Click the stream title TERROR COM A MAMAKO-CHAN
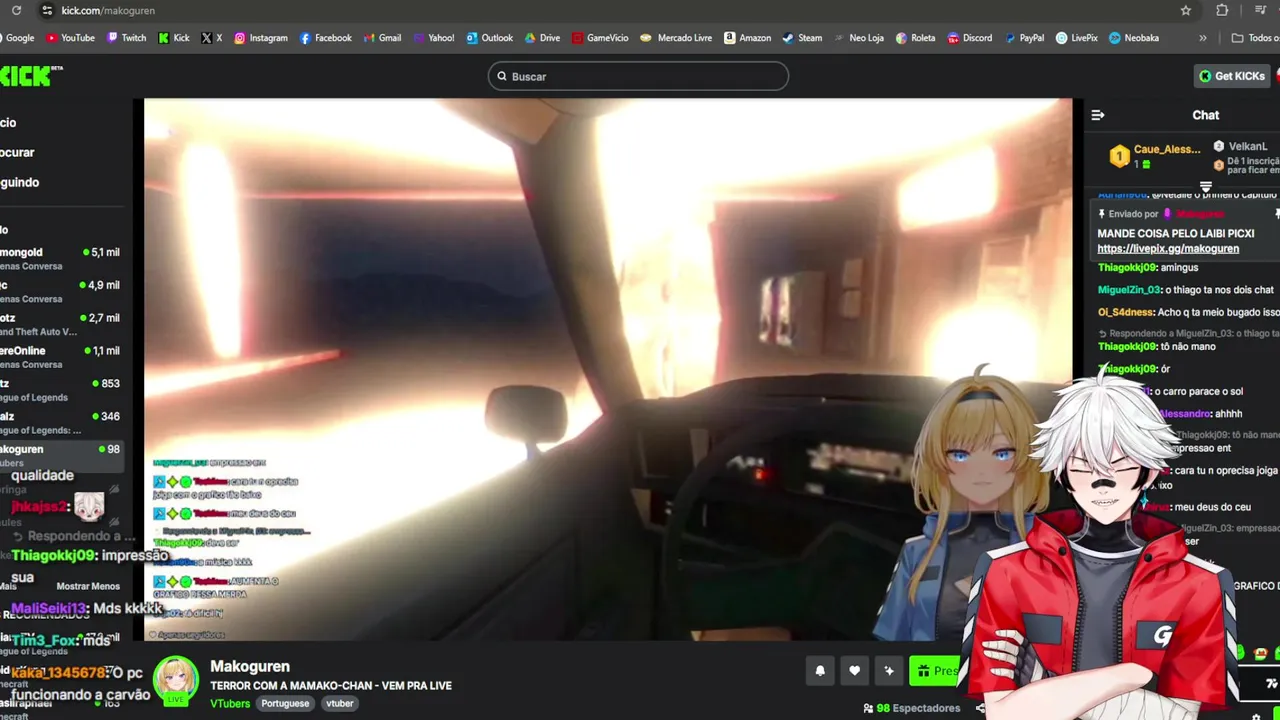The width and height of the screenshot is (1280, 720). point(331,686)
